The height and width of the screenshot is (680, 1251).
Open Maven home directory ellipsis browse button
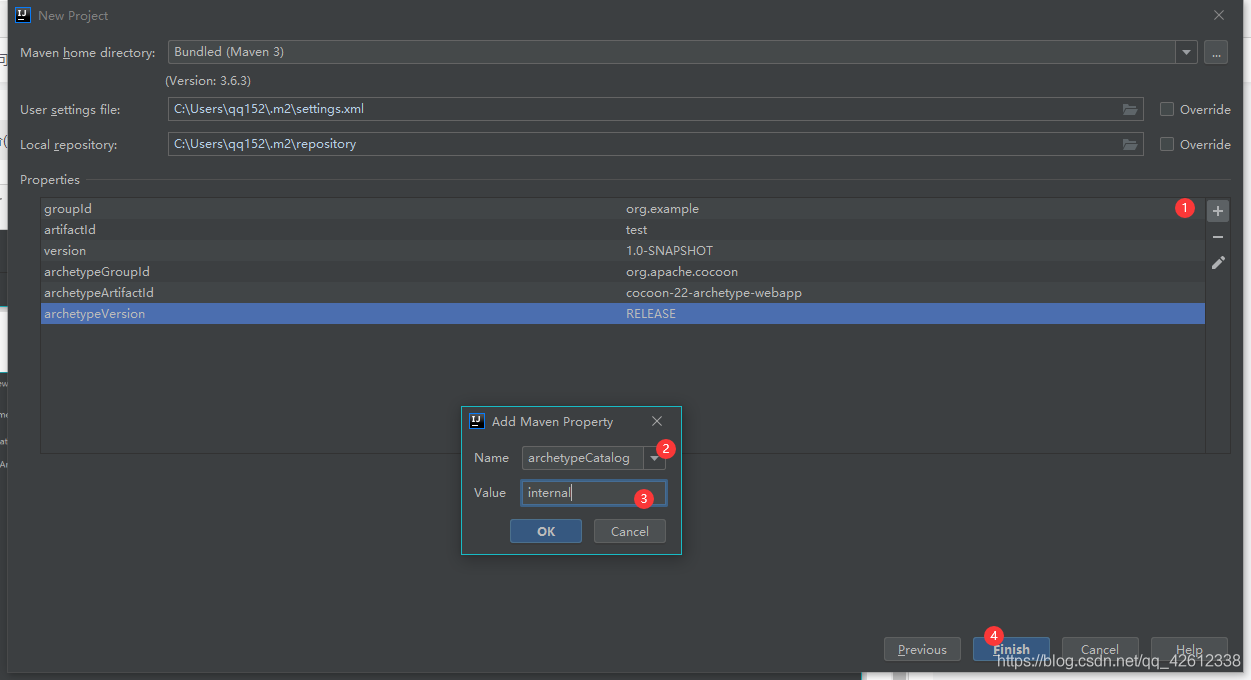[x=1215, y=52]
